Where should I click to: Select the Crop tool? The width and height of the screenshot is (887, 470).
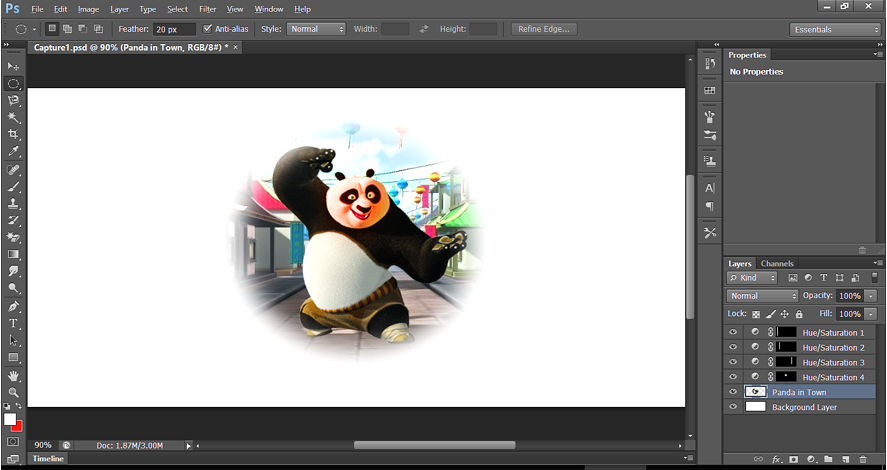pos(13,135)
